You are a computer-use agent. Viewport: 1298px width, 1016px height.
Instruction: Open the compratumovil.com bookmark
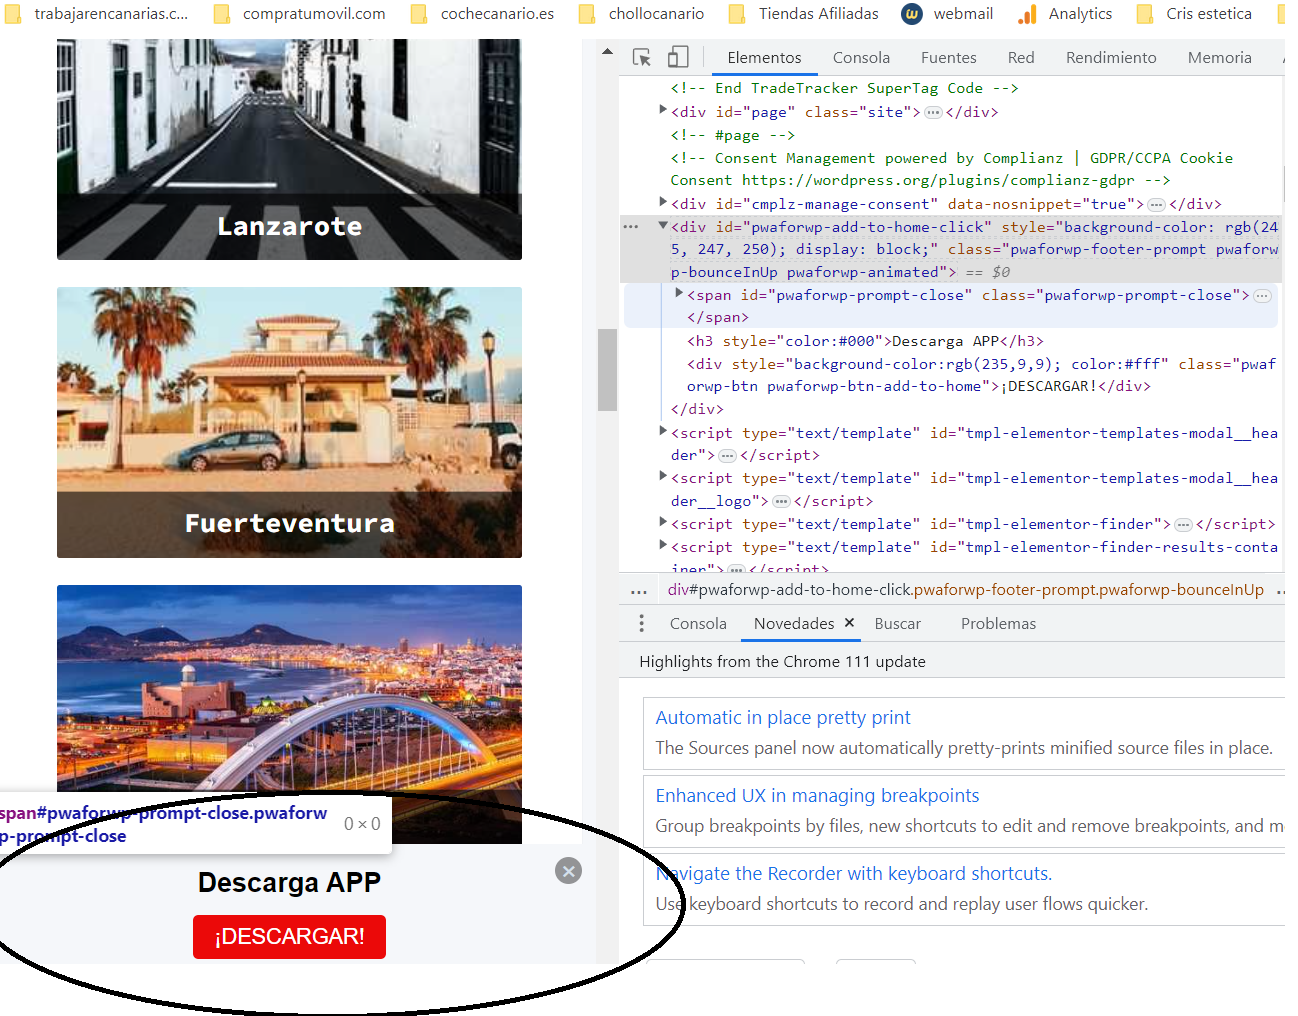[300, 14]
